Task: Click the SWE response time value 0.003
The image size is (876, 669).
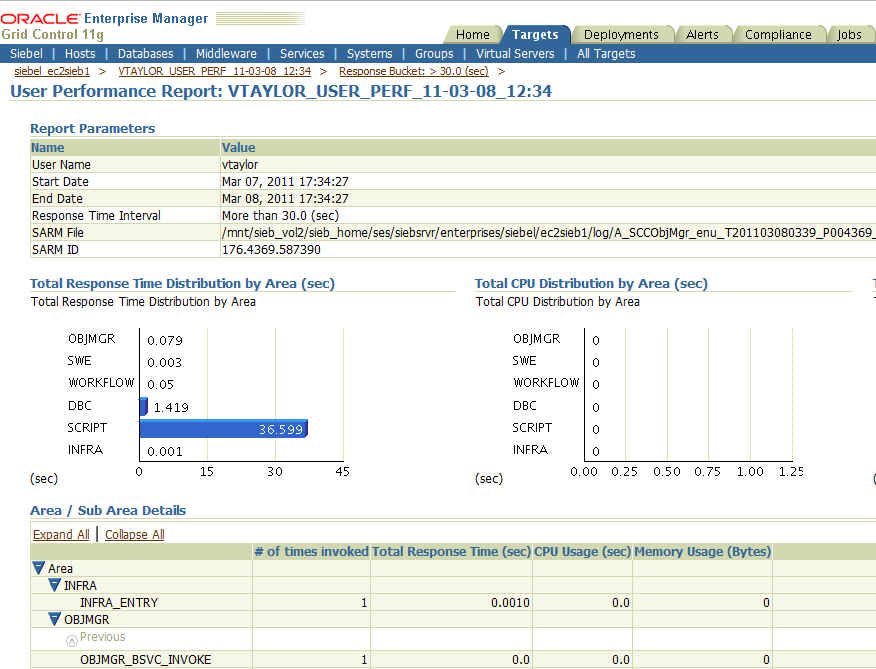Action: coord(164,362)
